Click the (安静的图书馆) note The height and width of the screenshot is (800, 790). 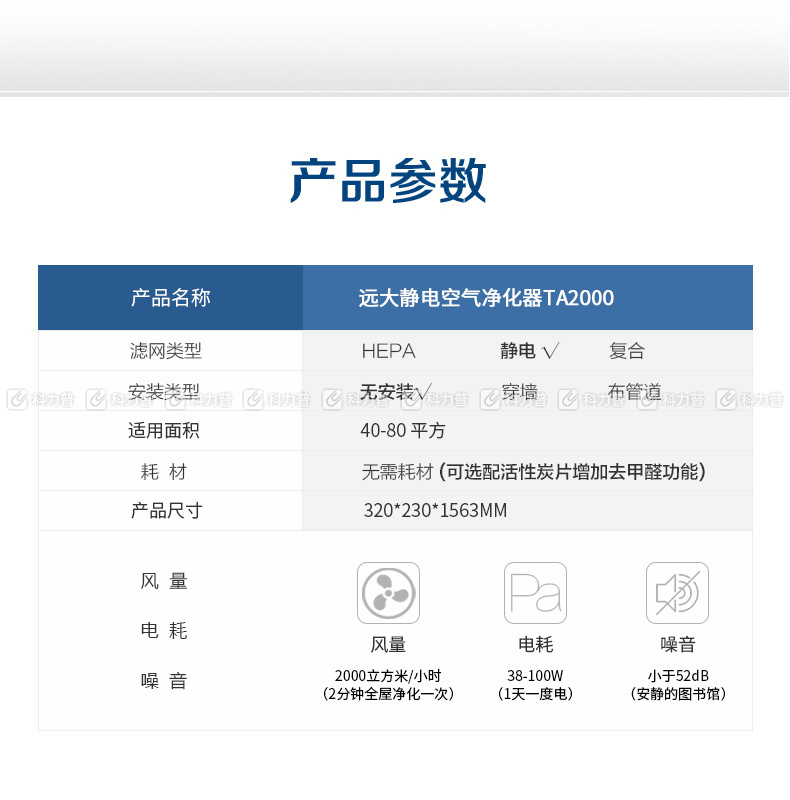pyautogui.click(x=678, y=694)
